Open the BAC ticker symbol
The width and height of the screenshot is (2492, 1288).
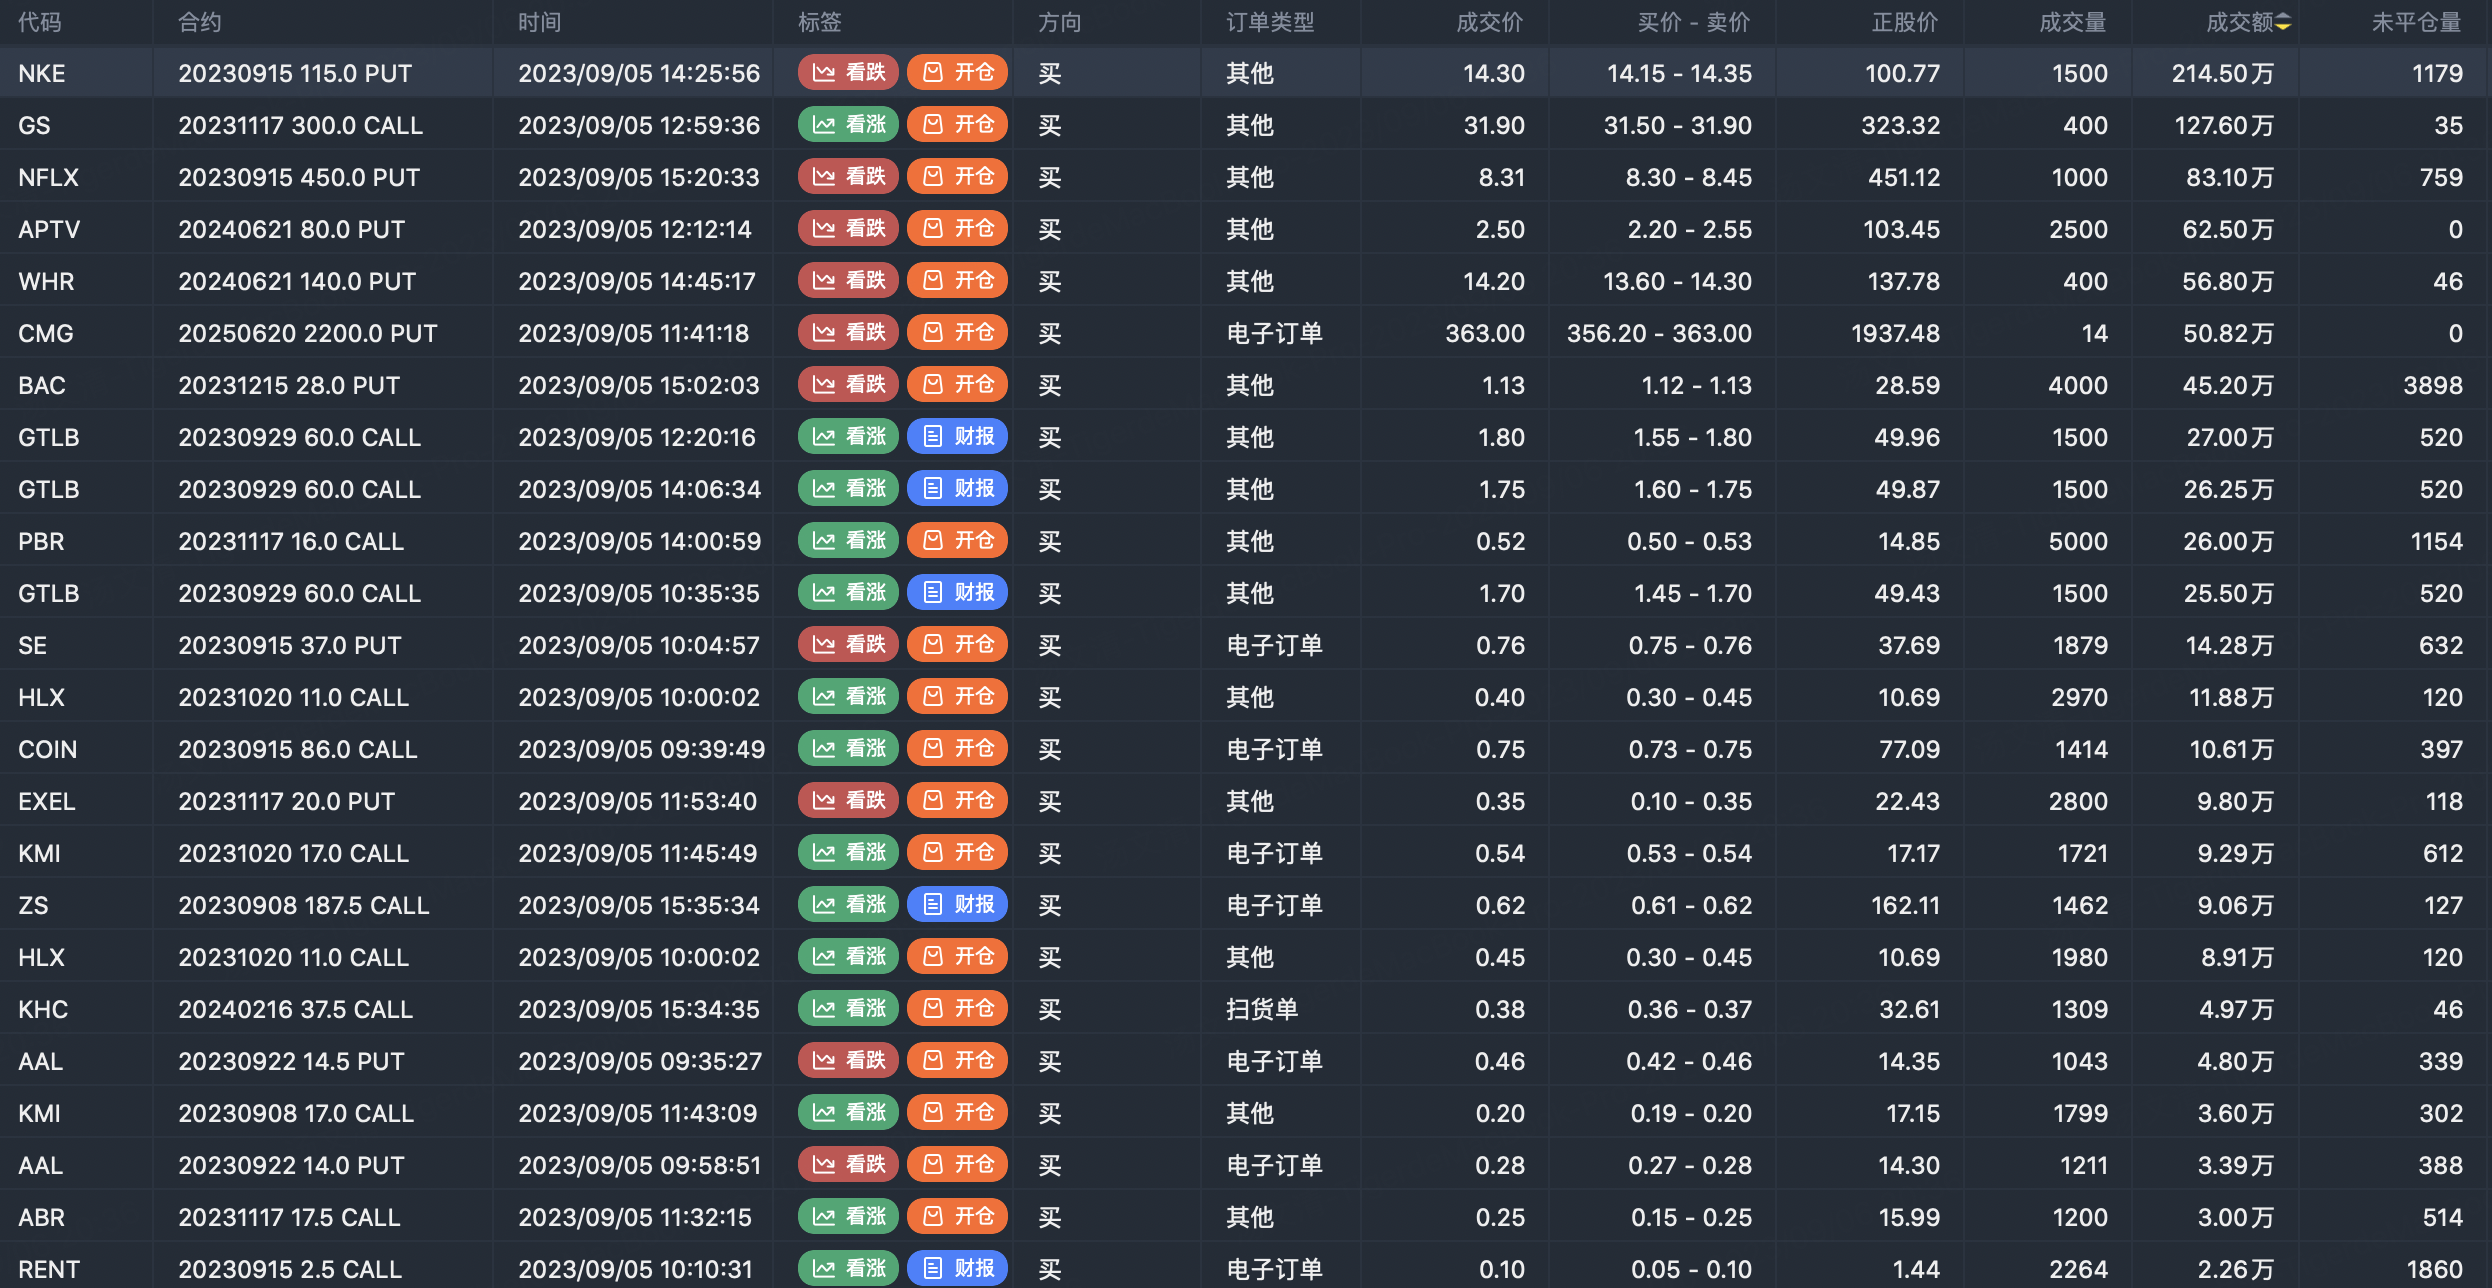[42, 385]
